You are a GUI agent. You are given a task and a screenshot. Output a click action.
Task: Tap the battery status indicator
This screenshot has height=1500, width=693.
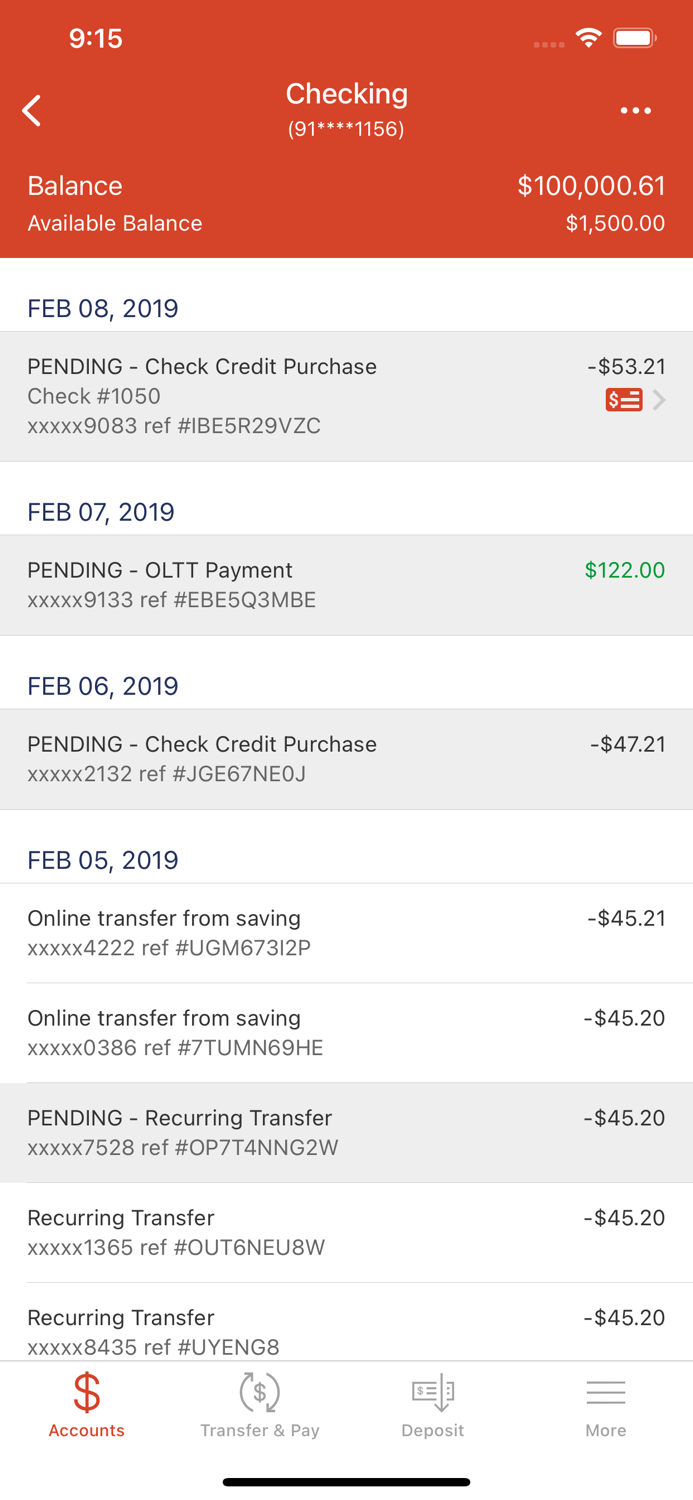pos(635,38)
